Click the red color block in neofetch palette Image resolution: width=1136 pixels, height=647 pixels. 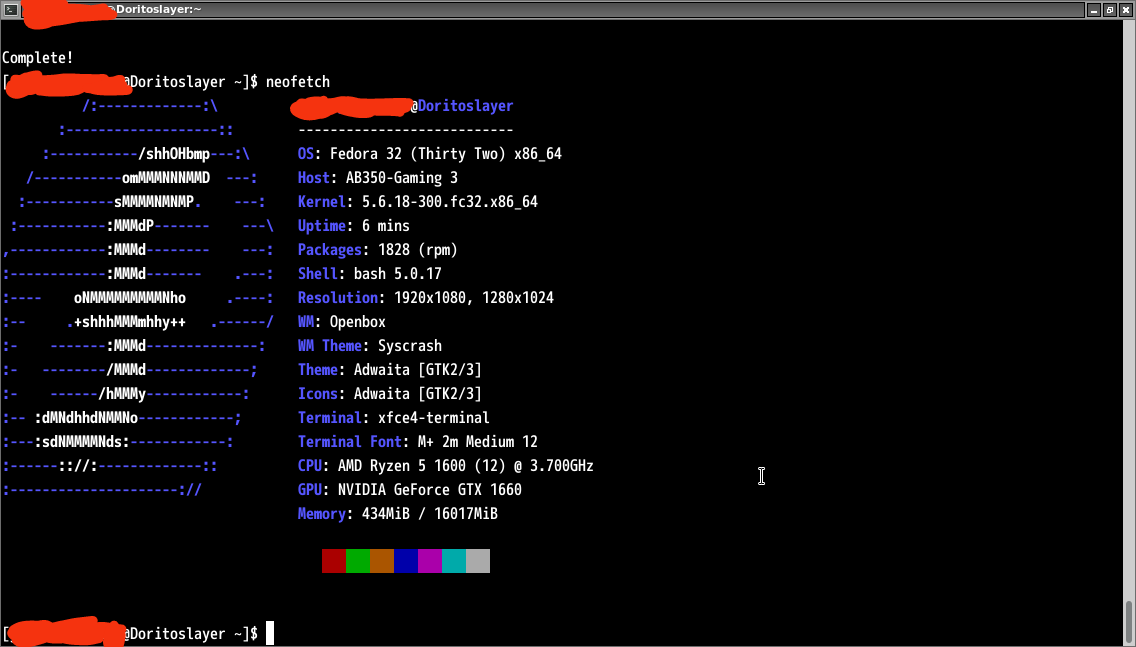(333, 561)
